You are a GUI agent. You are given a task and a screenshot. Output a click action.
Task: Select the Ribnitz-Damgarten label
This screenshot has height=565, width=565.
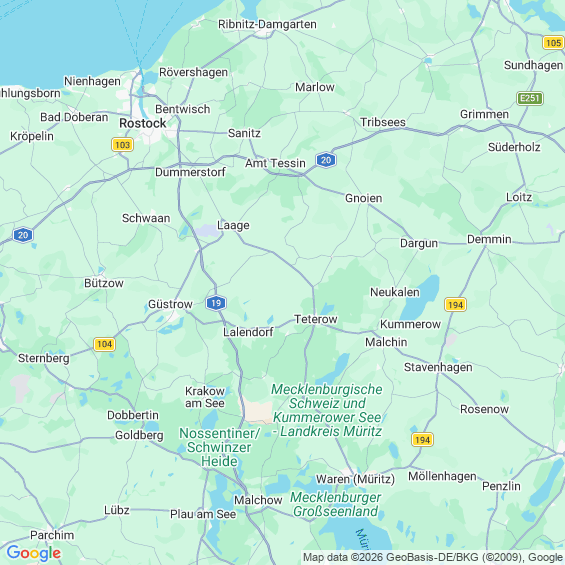(x=267, y=24)
